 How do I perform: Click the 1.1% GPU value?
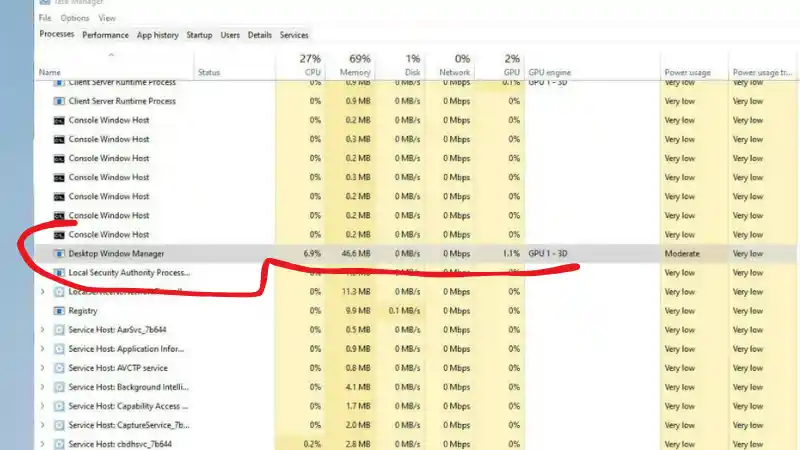coord(511,254)
